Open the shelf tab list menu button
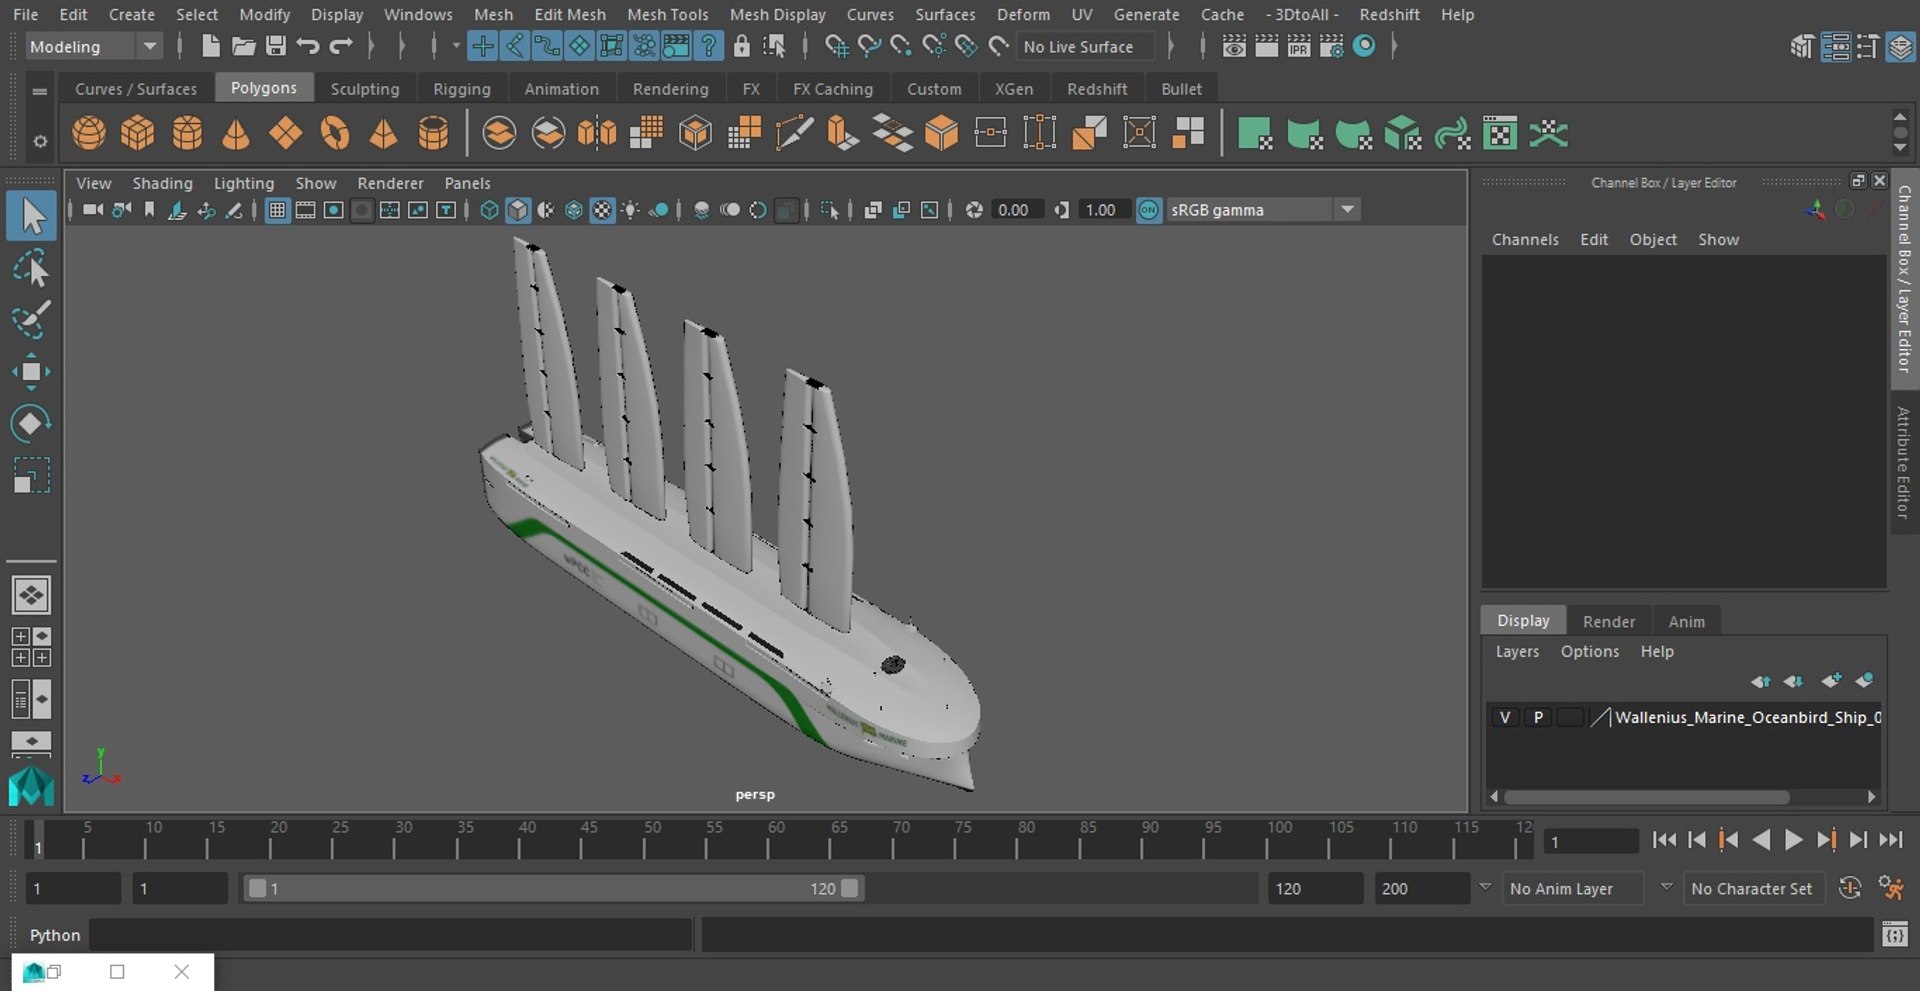The image size is (1920, 991). pos(40,91)
